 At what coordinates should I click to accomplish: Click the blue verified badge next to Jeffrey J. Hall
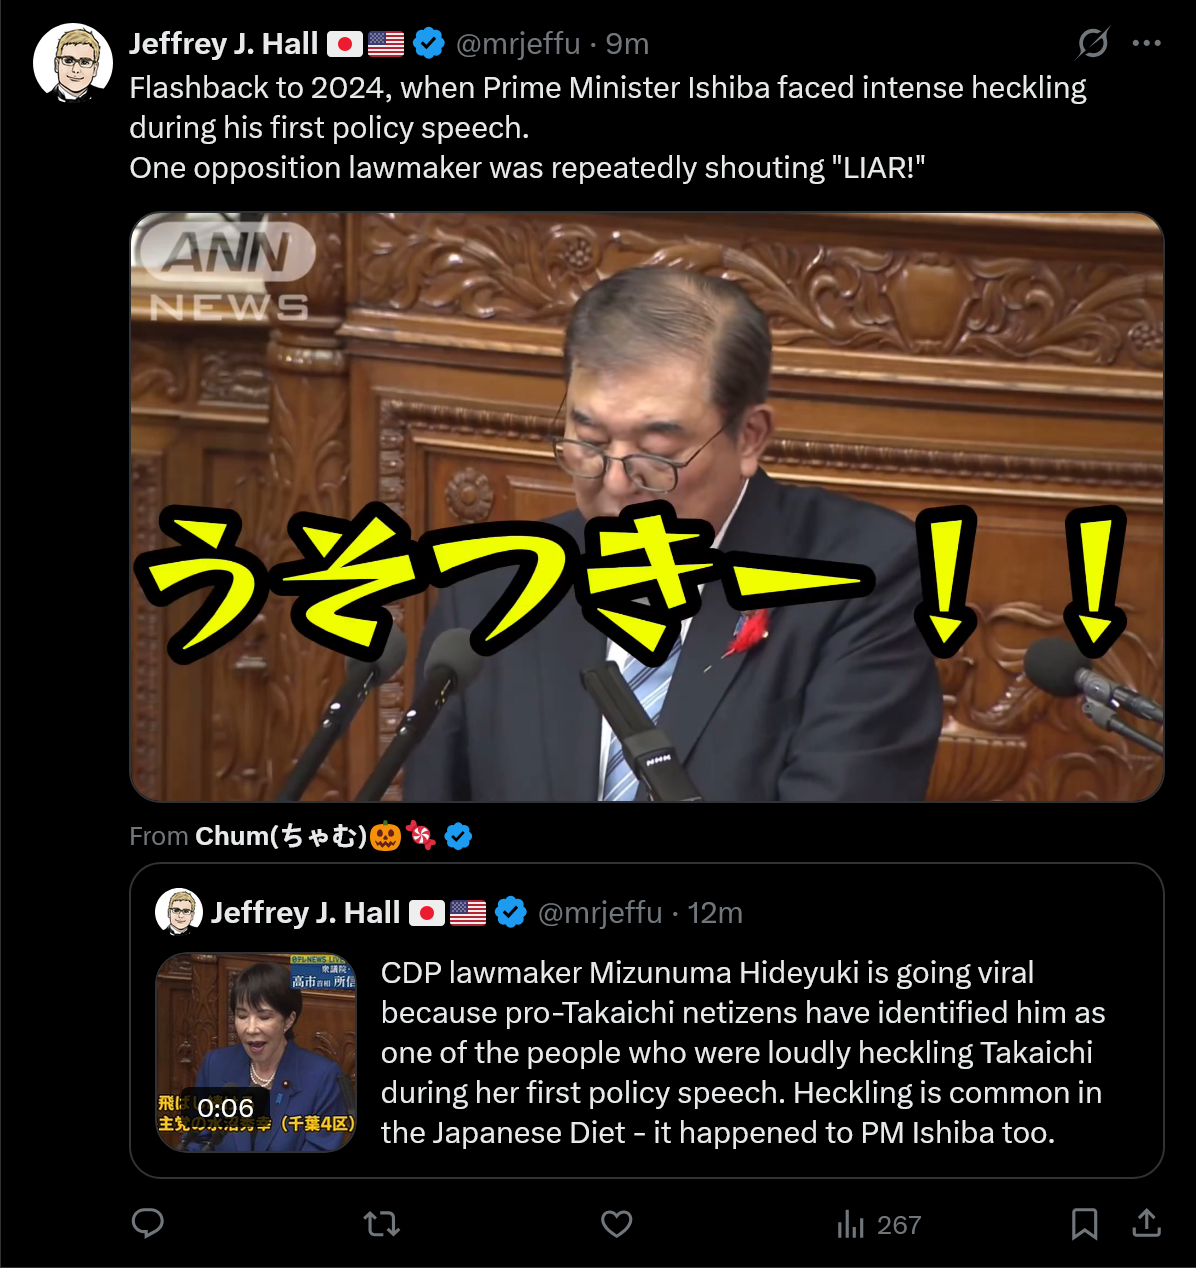pyautogui.click(x=428, y=43)
